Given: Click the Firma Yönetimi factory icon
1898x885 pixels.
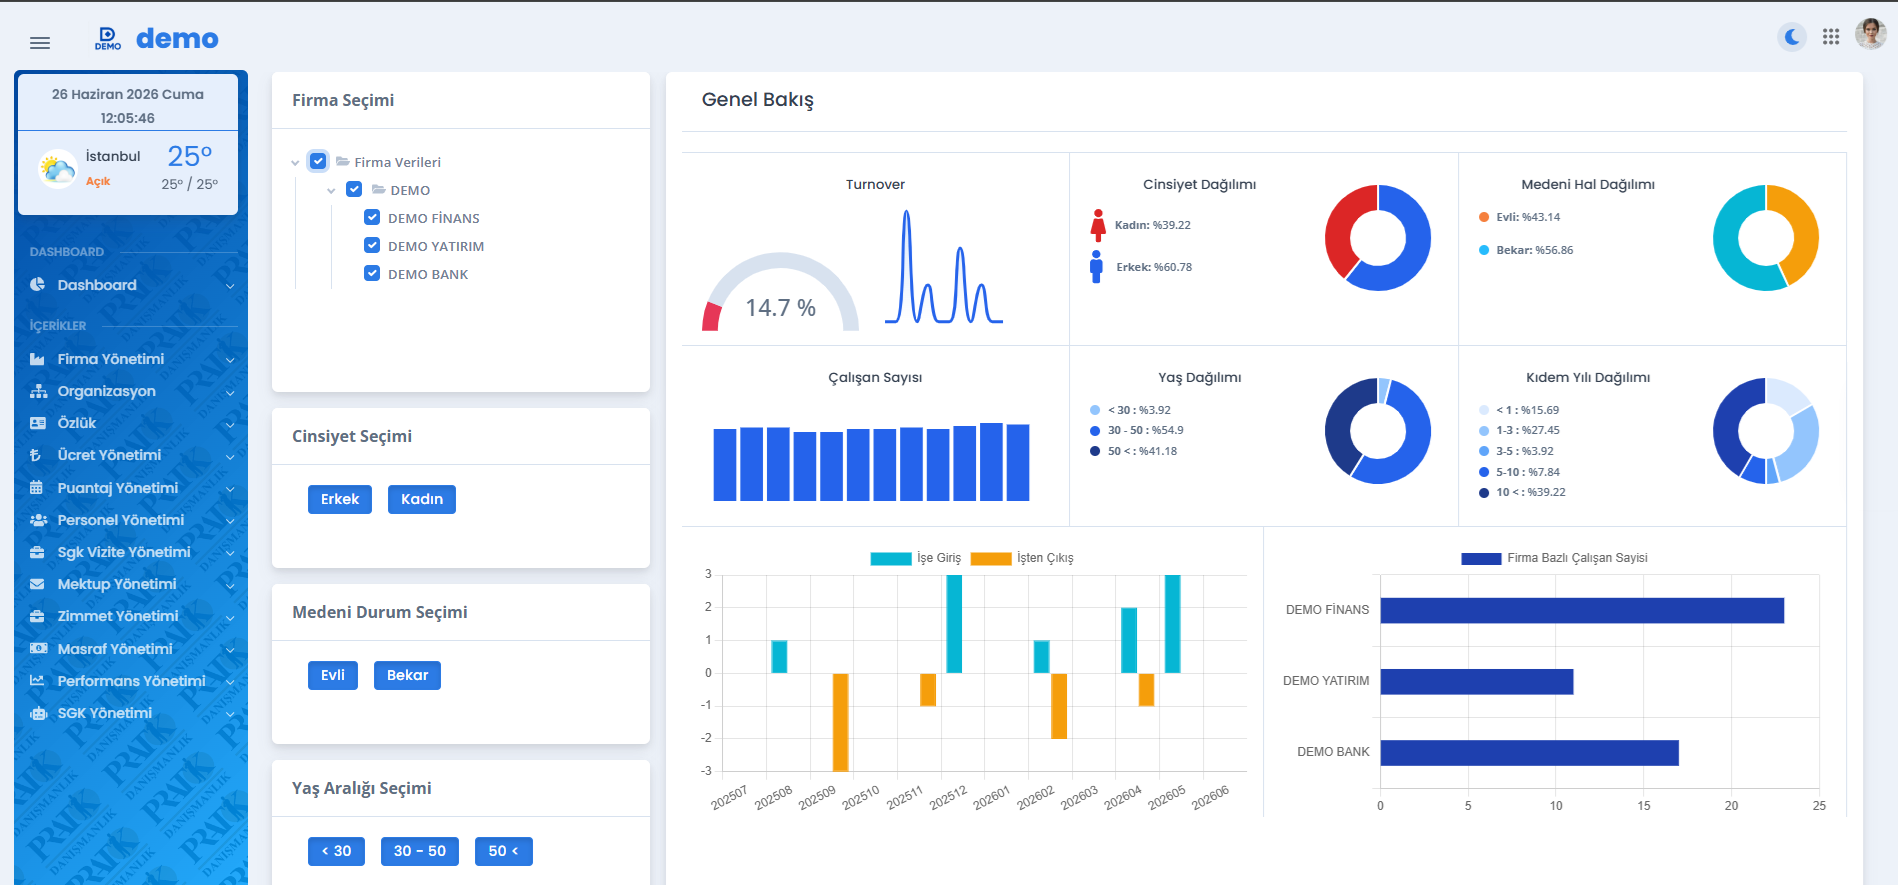Looking at the screenshot, I should click(x=38, y=359).
